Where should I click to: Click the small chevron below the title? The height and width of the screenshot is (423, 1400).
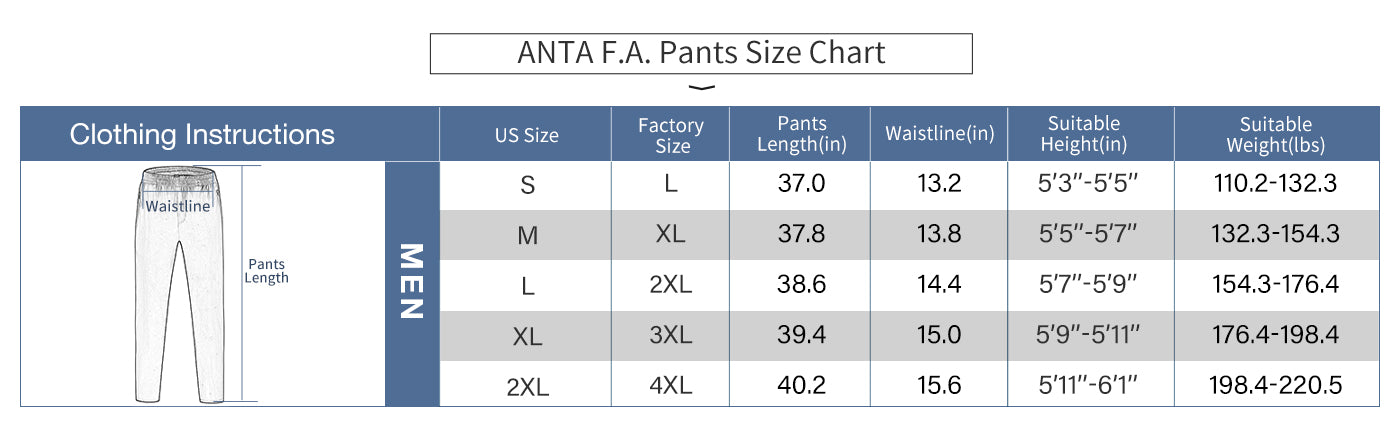[703, 87]
